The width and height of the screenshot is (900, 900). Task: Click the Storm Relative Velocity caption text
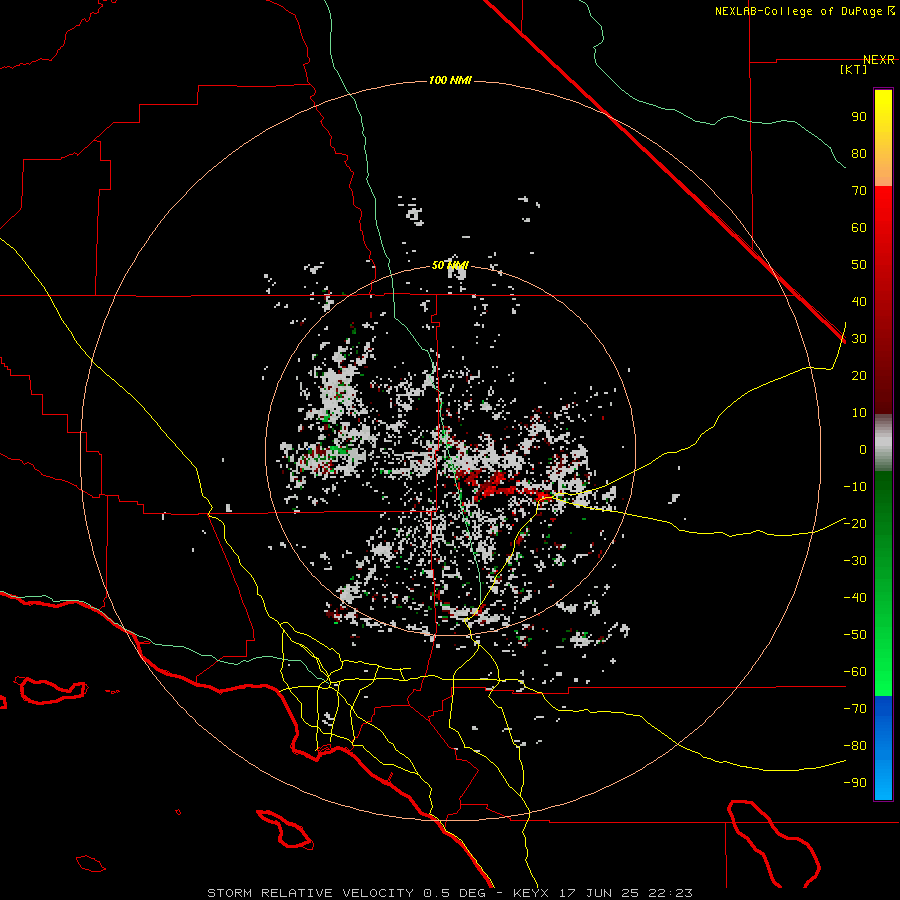[x=449, y=893]
